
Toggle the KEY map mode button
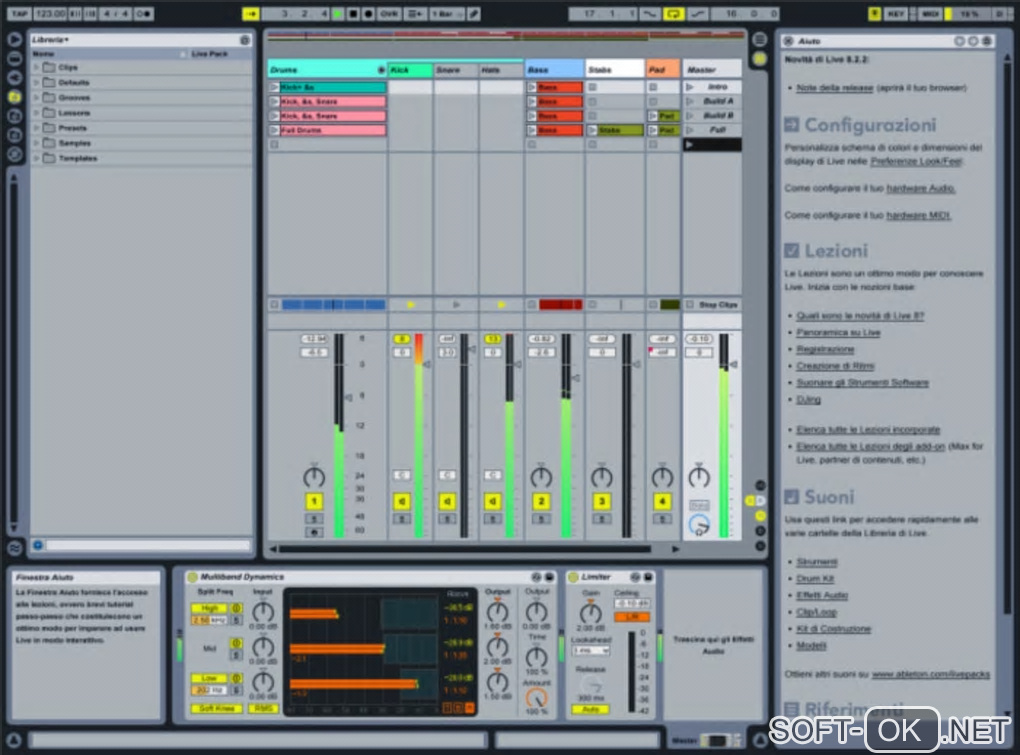pos(896,13)
